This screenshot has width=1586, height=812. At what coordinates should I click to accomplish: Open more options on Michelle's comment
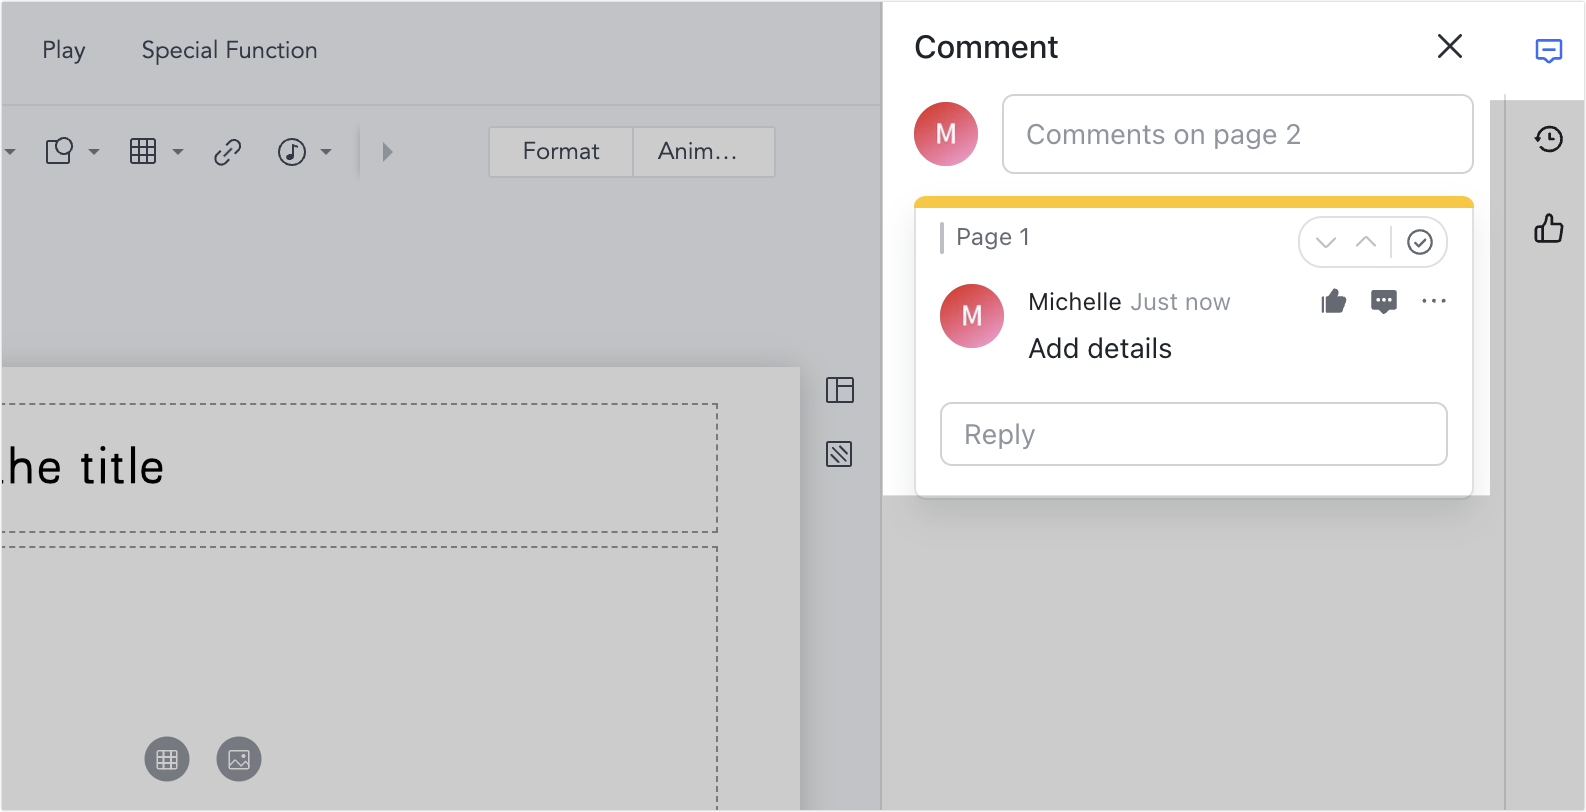[1435, 301]
